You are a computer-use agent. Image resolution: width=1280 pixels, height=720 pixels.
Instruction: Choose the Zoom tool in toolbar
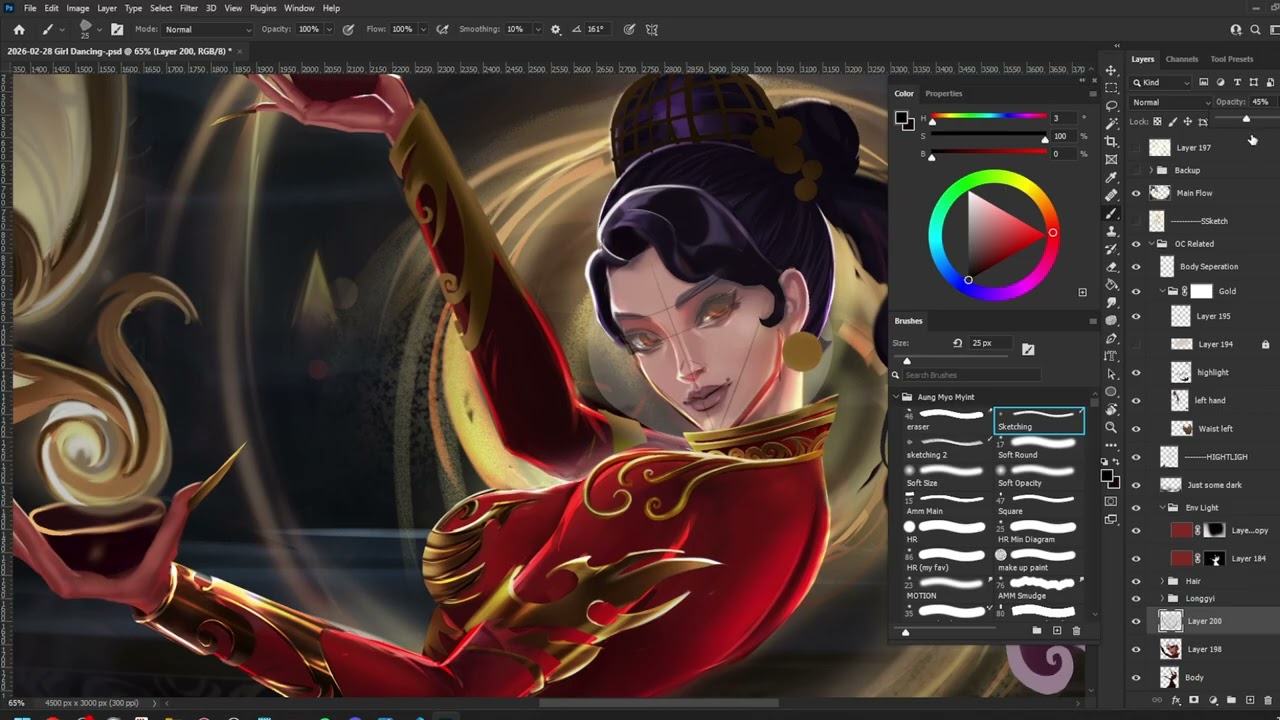coord(1111,427)
